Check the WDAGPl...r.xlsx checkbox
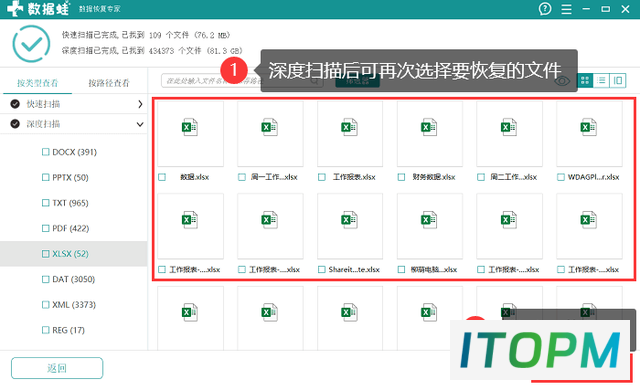 (x=561, y=177)
